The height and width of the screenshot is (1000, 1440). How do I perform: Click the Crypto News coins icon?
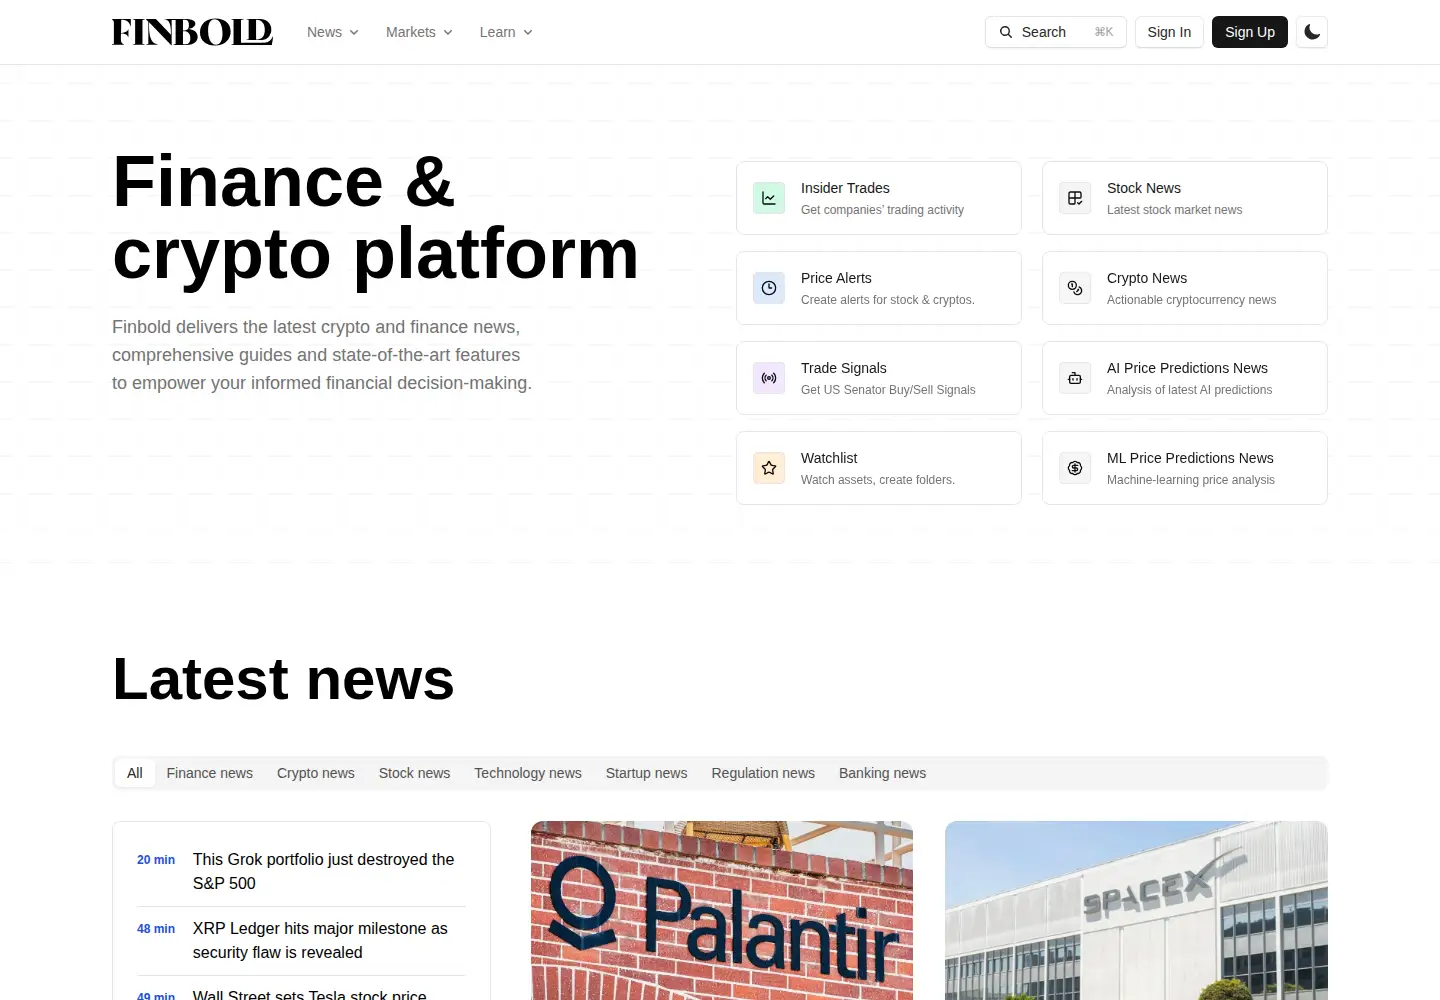[1075, 288]
